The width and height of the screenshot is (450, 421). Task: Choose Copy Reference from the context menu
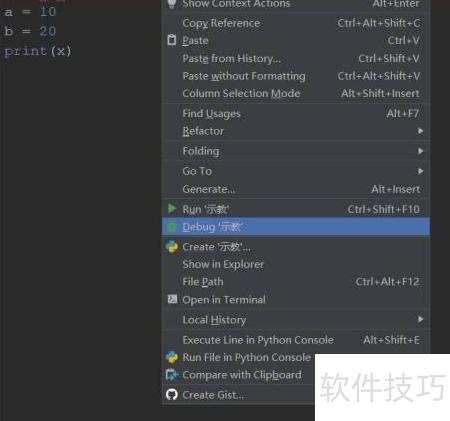click(296, 23)
